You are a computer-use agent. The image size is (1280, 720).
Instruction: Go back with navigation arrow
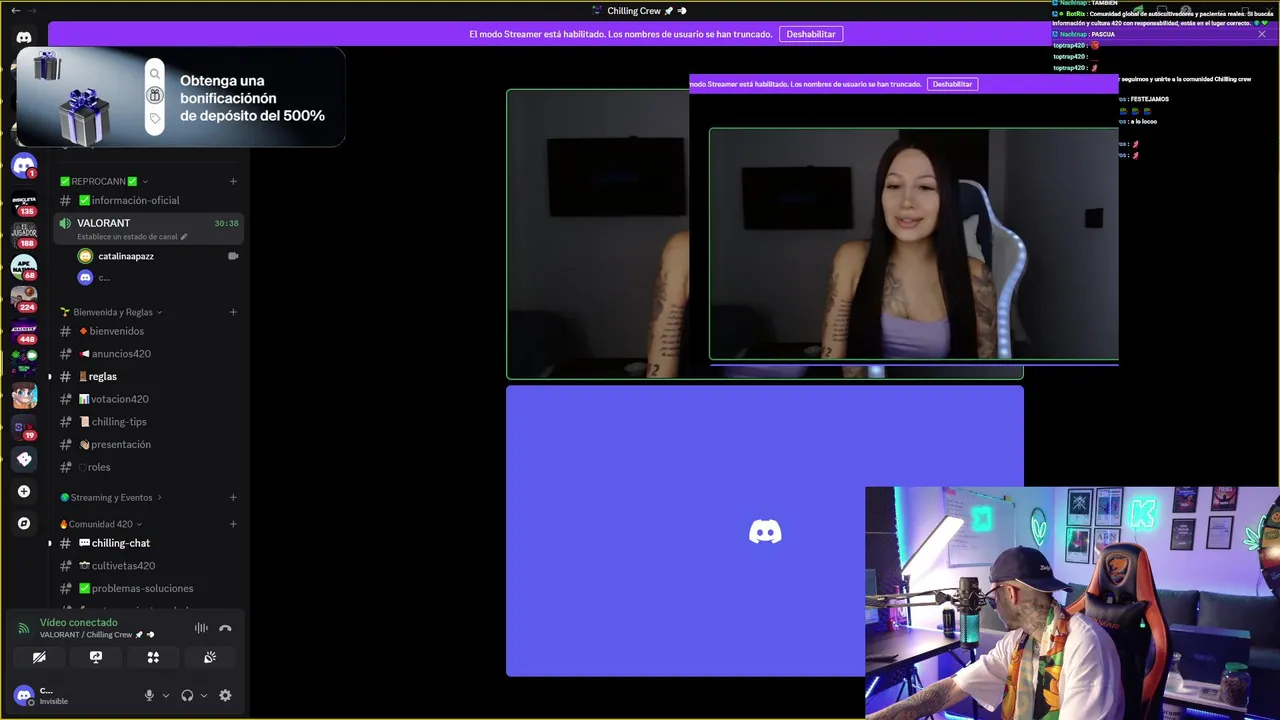point(14,10)
